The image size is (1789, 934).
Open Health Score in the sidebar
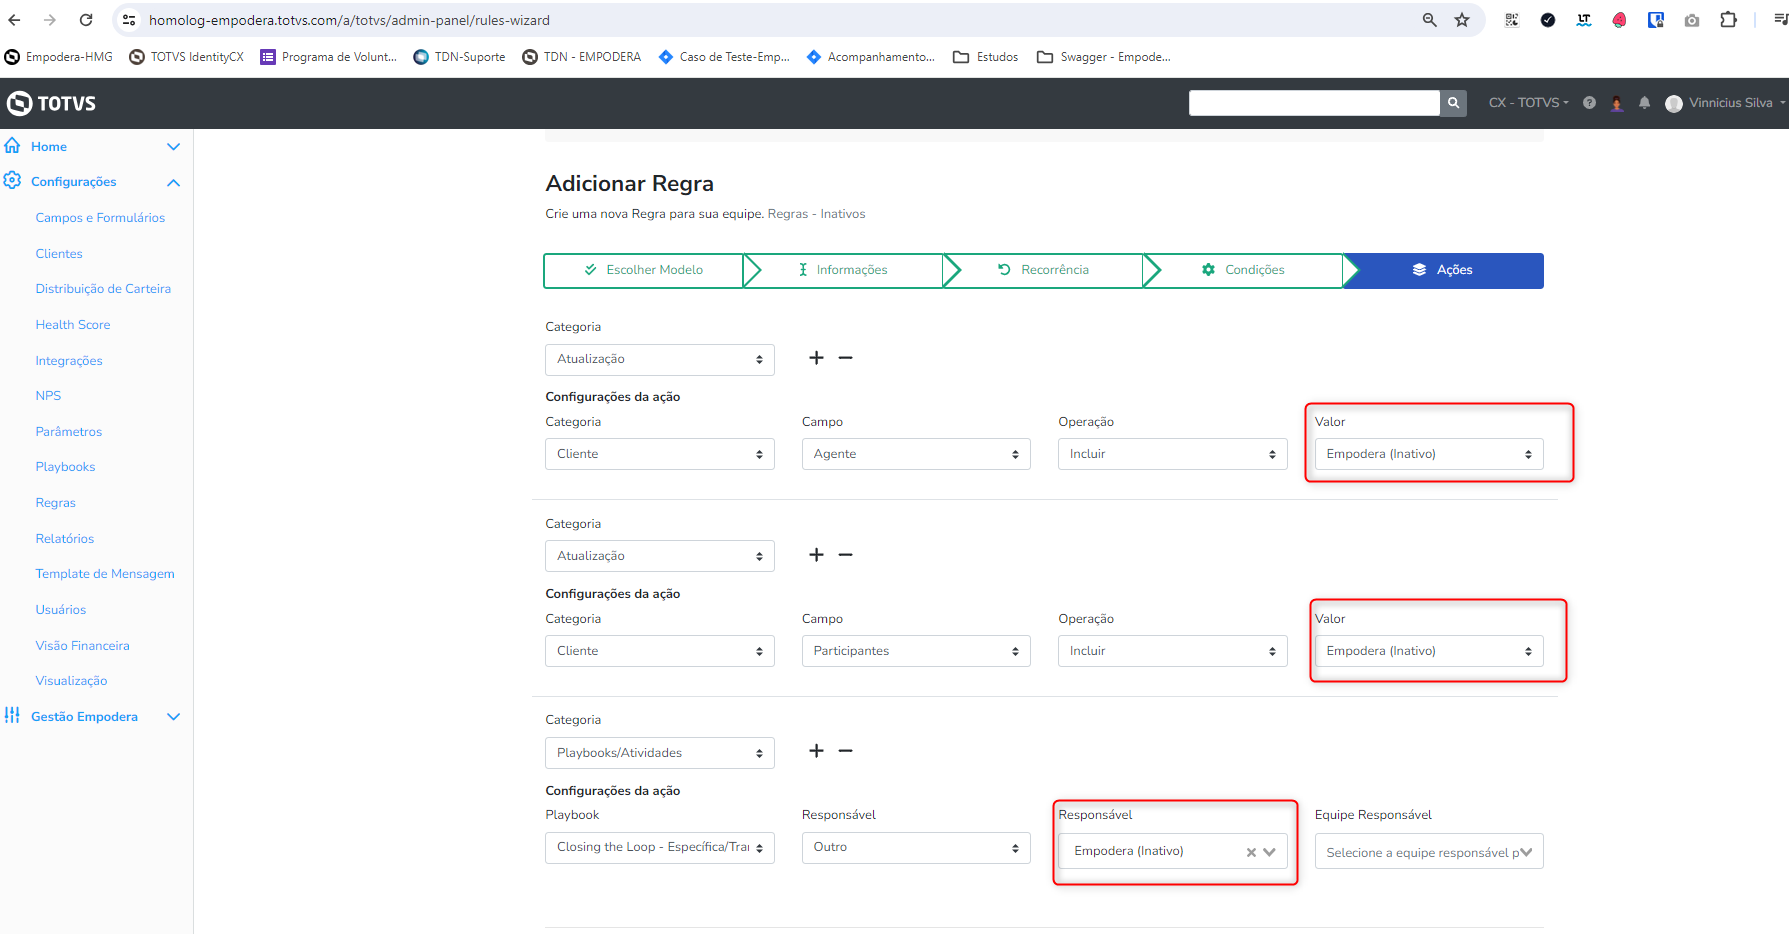73,325
